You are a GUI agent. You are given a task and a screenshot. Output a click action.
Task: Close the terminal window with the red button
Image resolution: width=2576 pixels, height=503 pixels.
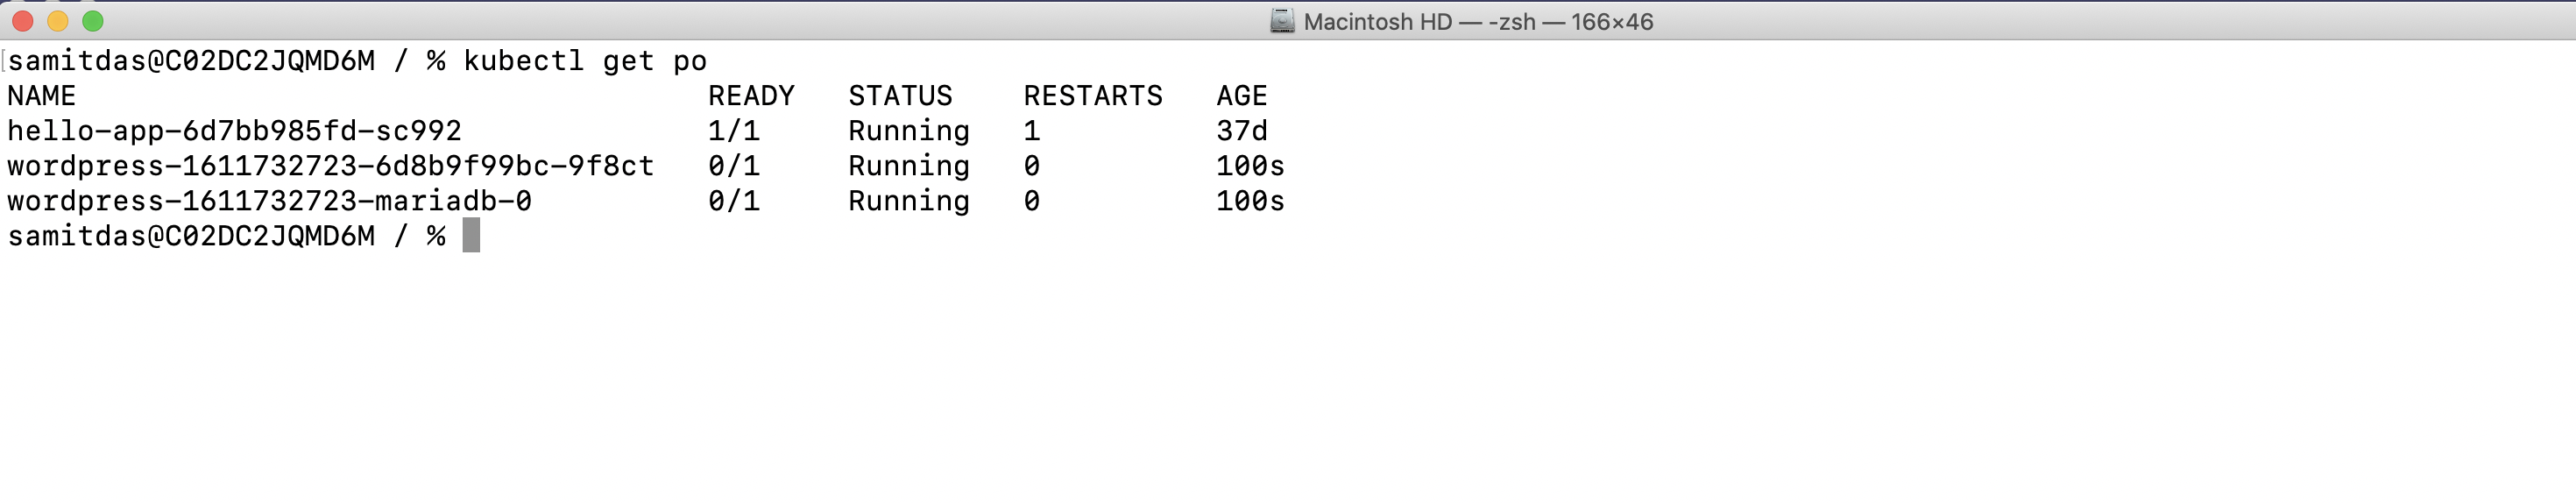23,21
